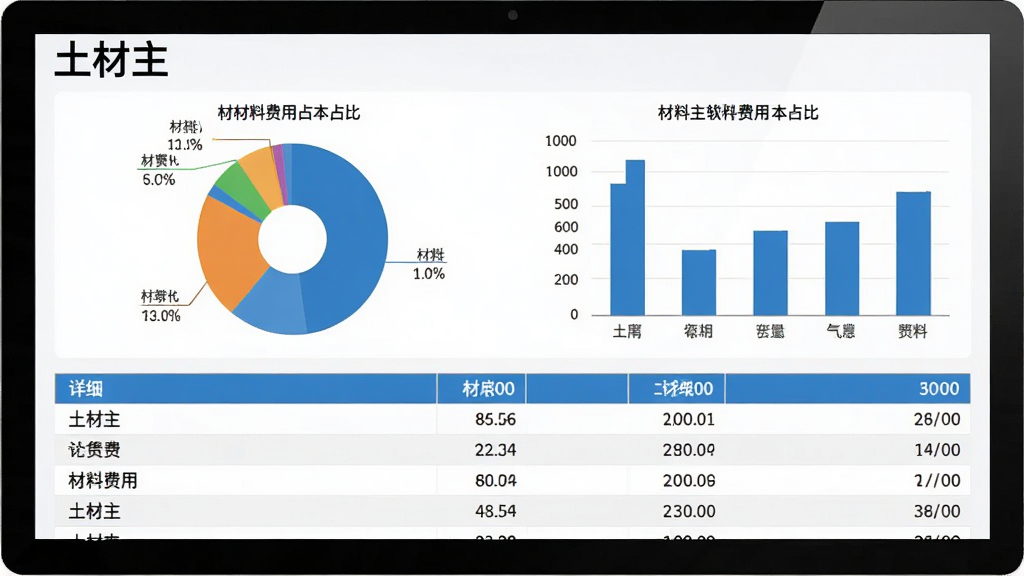Select the bar chart title 材料主软料费用本占比
This screenshot has width=1024, height=576.
[738, 112]
